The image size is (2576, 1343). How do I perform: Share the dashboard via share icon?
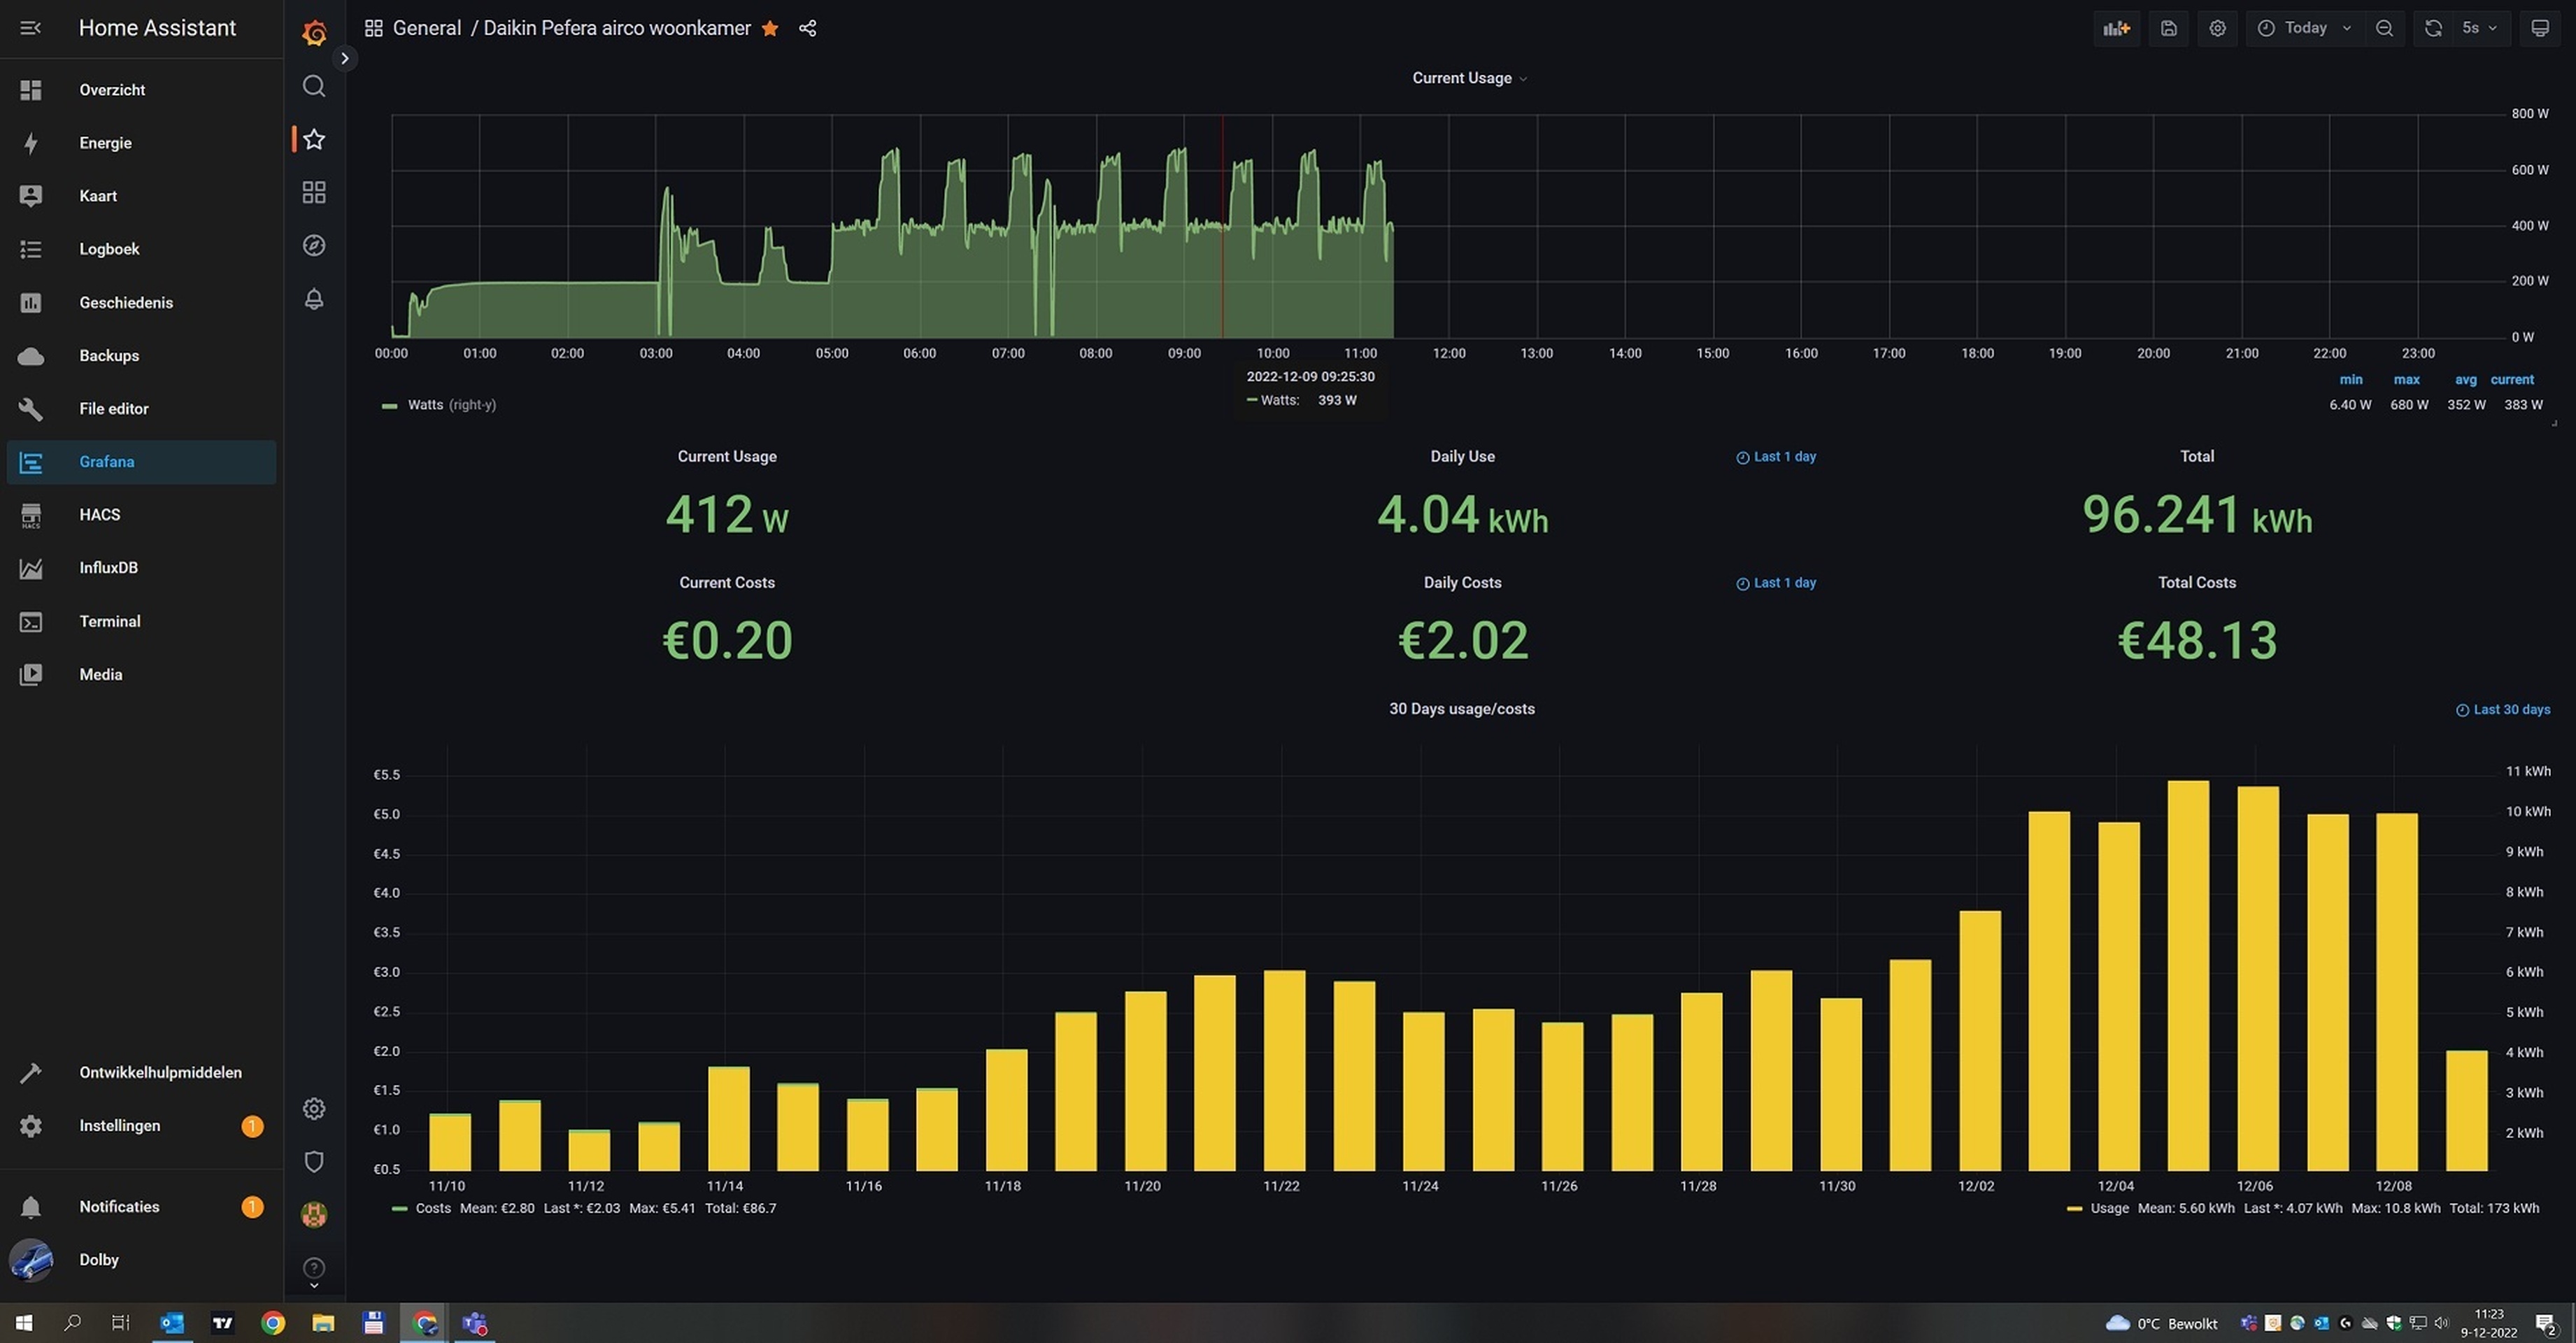[x=808, y=28]
